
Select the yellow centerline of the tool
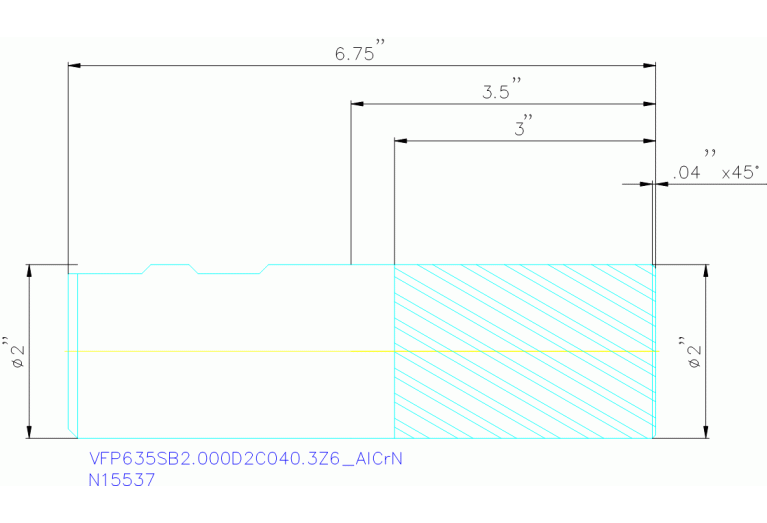coord(362,351)
